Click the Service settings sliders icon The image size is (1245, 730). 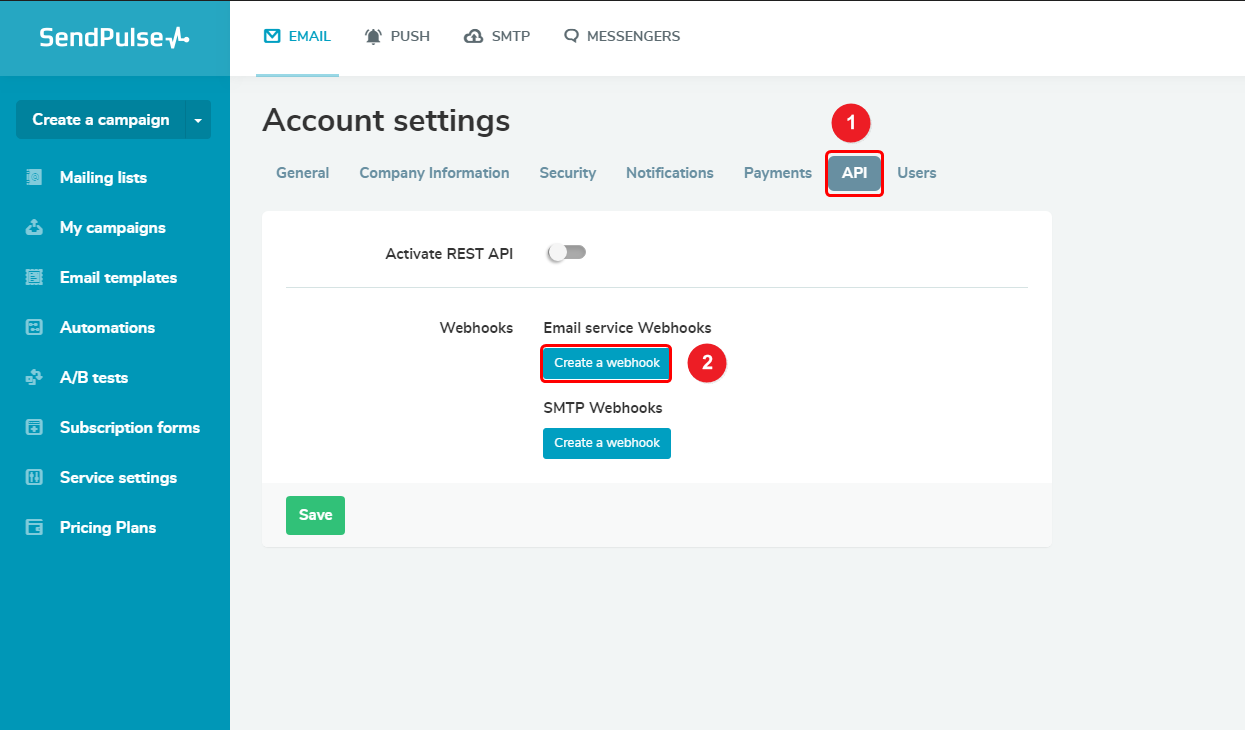click(34, 478)
